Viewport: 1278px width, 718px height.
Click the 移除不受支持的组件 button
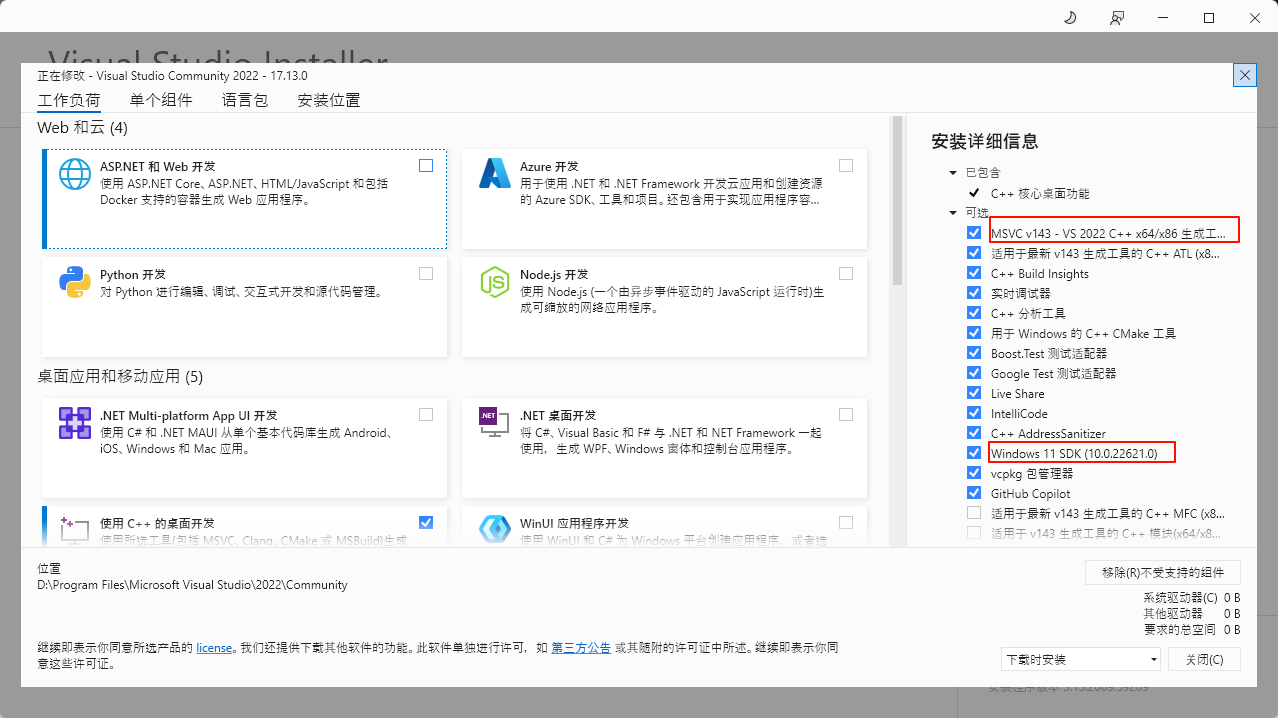tap(1162, 572)
